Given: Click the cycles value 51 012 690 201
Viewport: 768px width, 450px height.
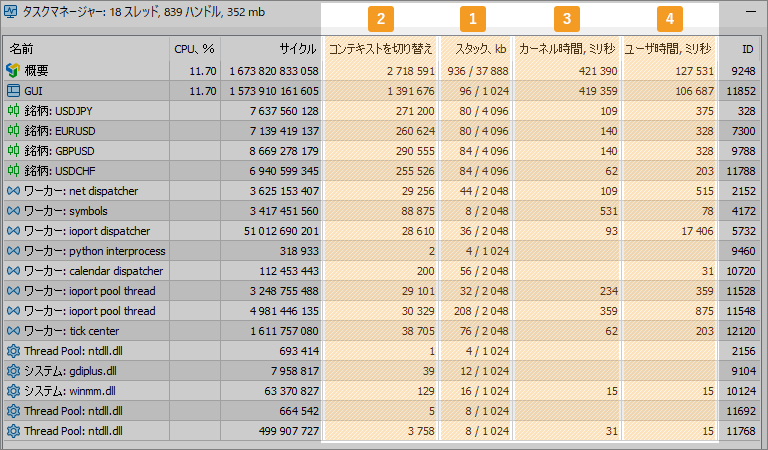Looking at the screenshot, I should [281, 231].
